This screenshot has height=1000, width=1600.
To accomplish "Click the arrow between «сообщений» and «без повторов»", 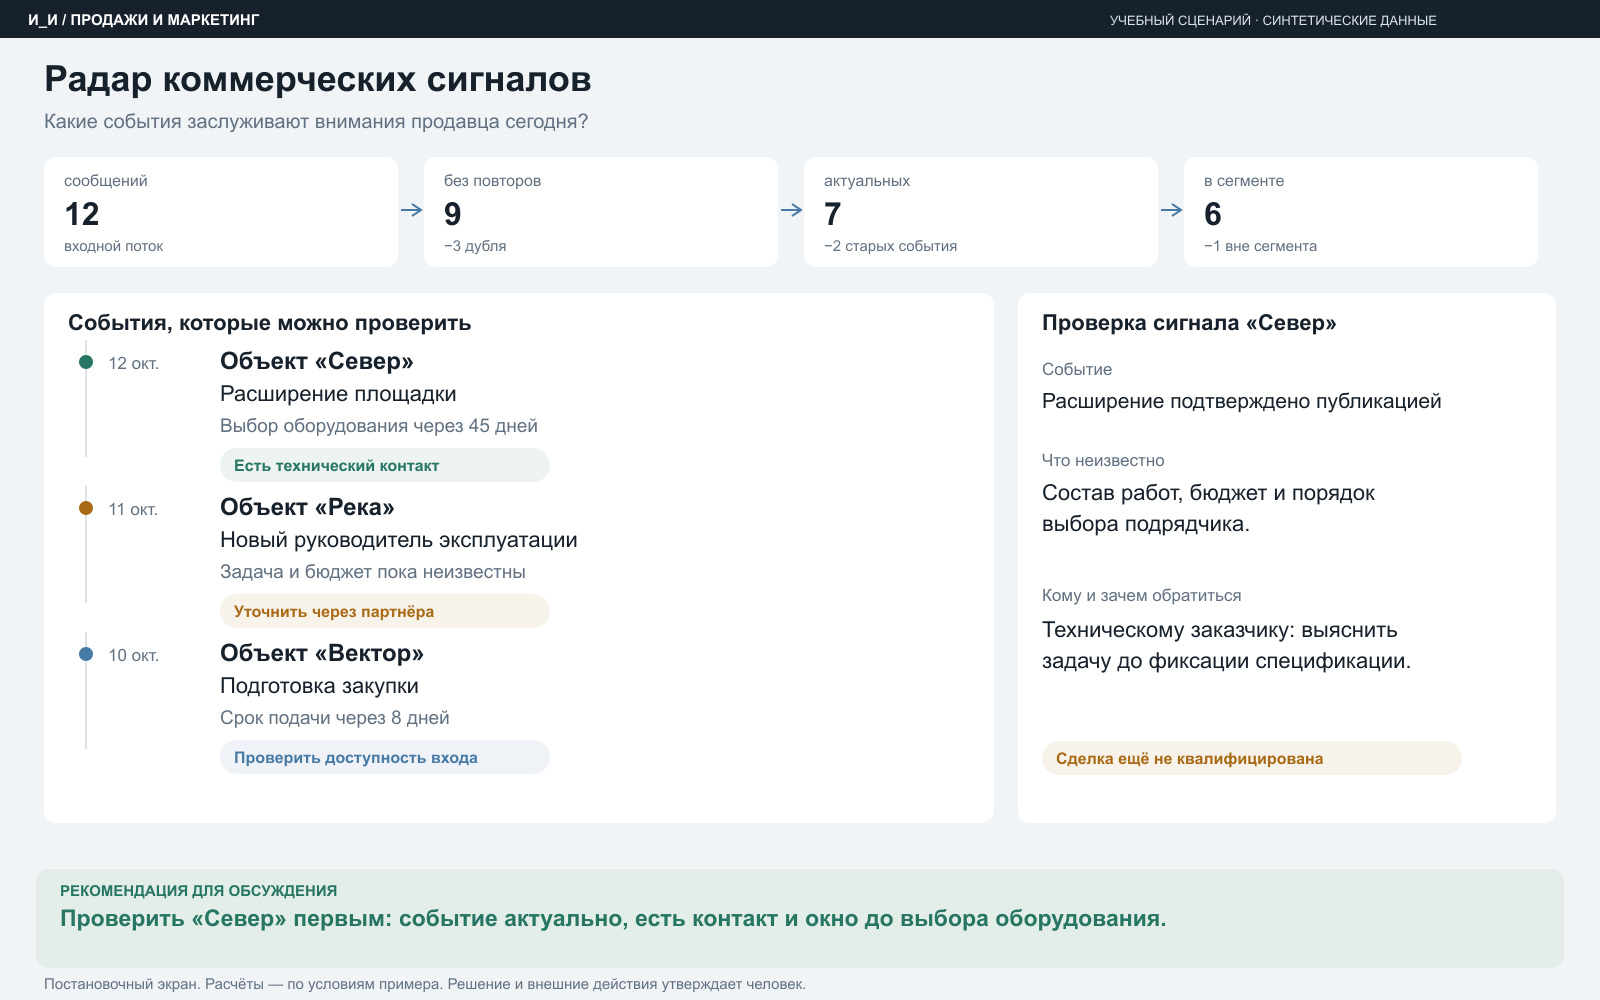I will [411, 210].
